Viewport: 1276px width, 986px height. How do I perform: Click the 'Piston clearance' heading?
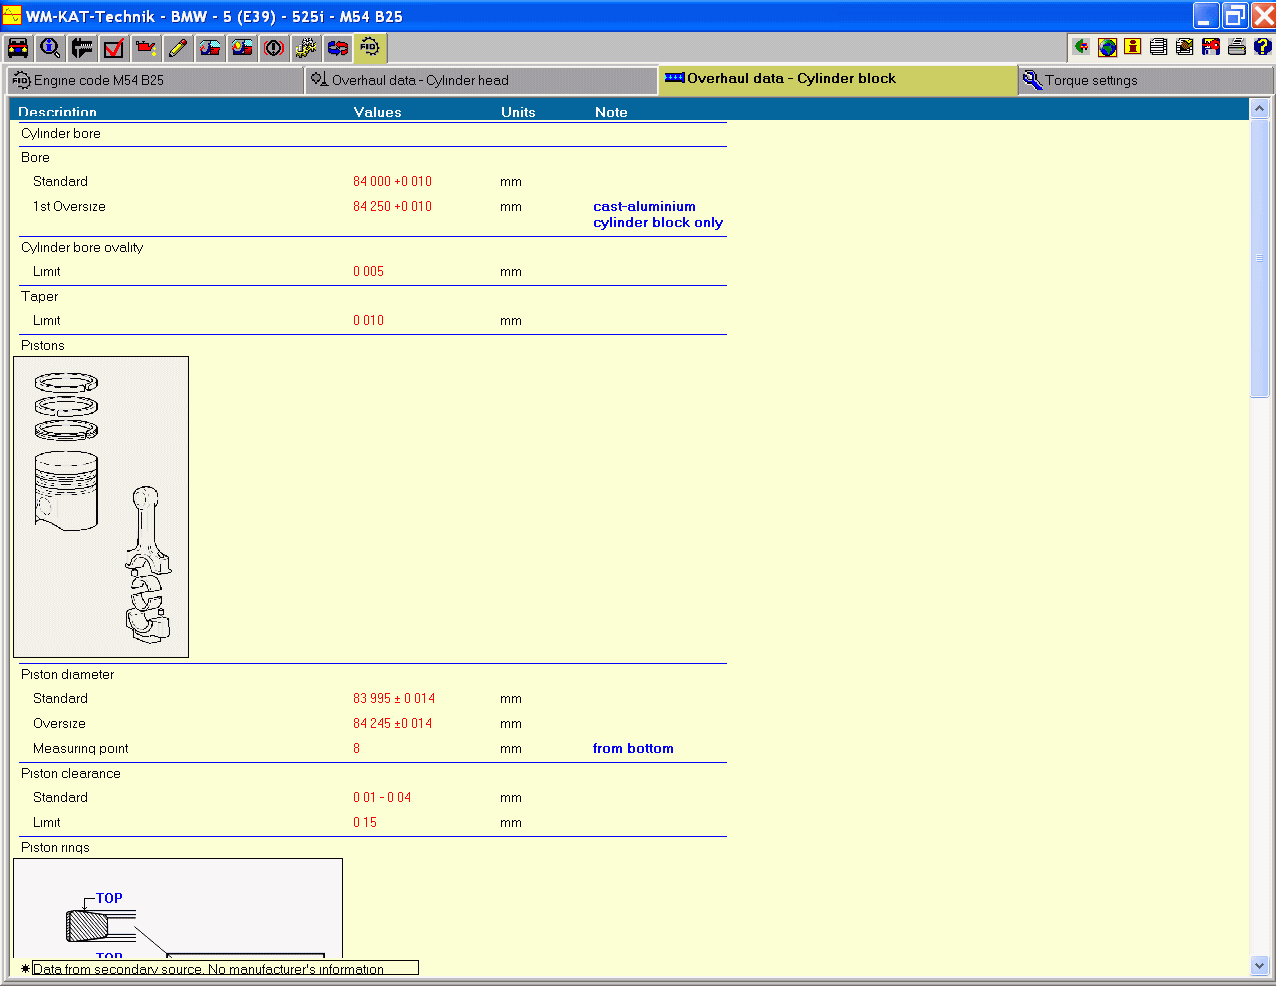[x=71, y=773]
